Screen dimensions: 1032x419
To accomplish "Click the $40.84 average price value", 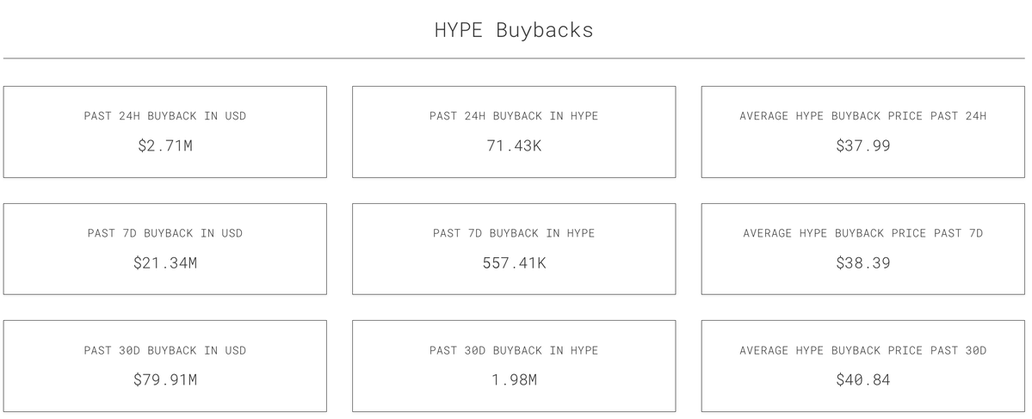I will click(x=863, y=380).
